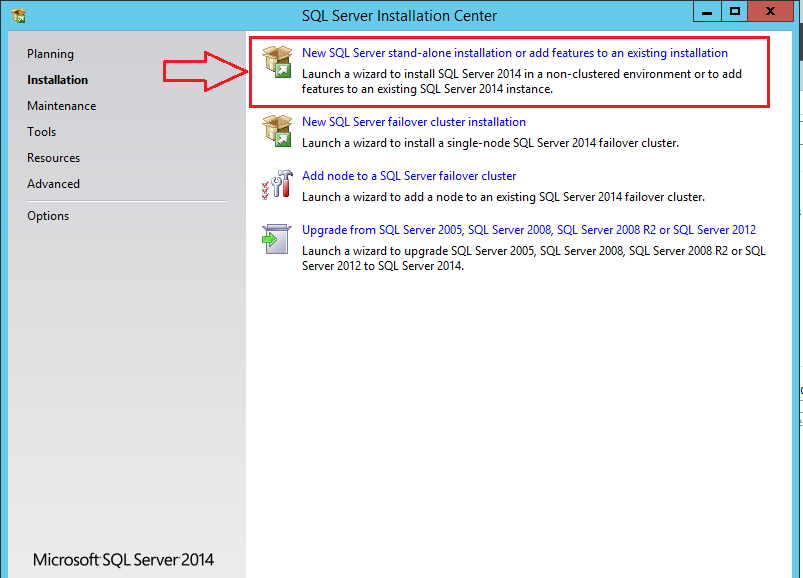The image size is (803, 578).
Task: Open the Planning section
Action: click(x=50, y=54)
